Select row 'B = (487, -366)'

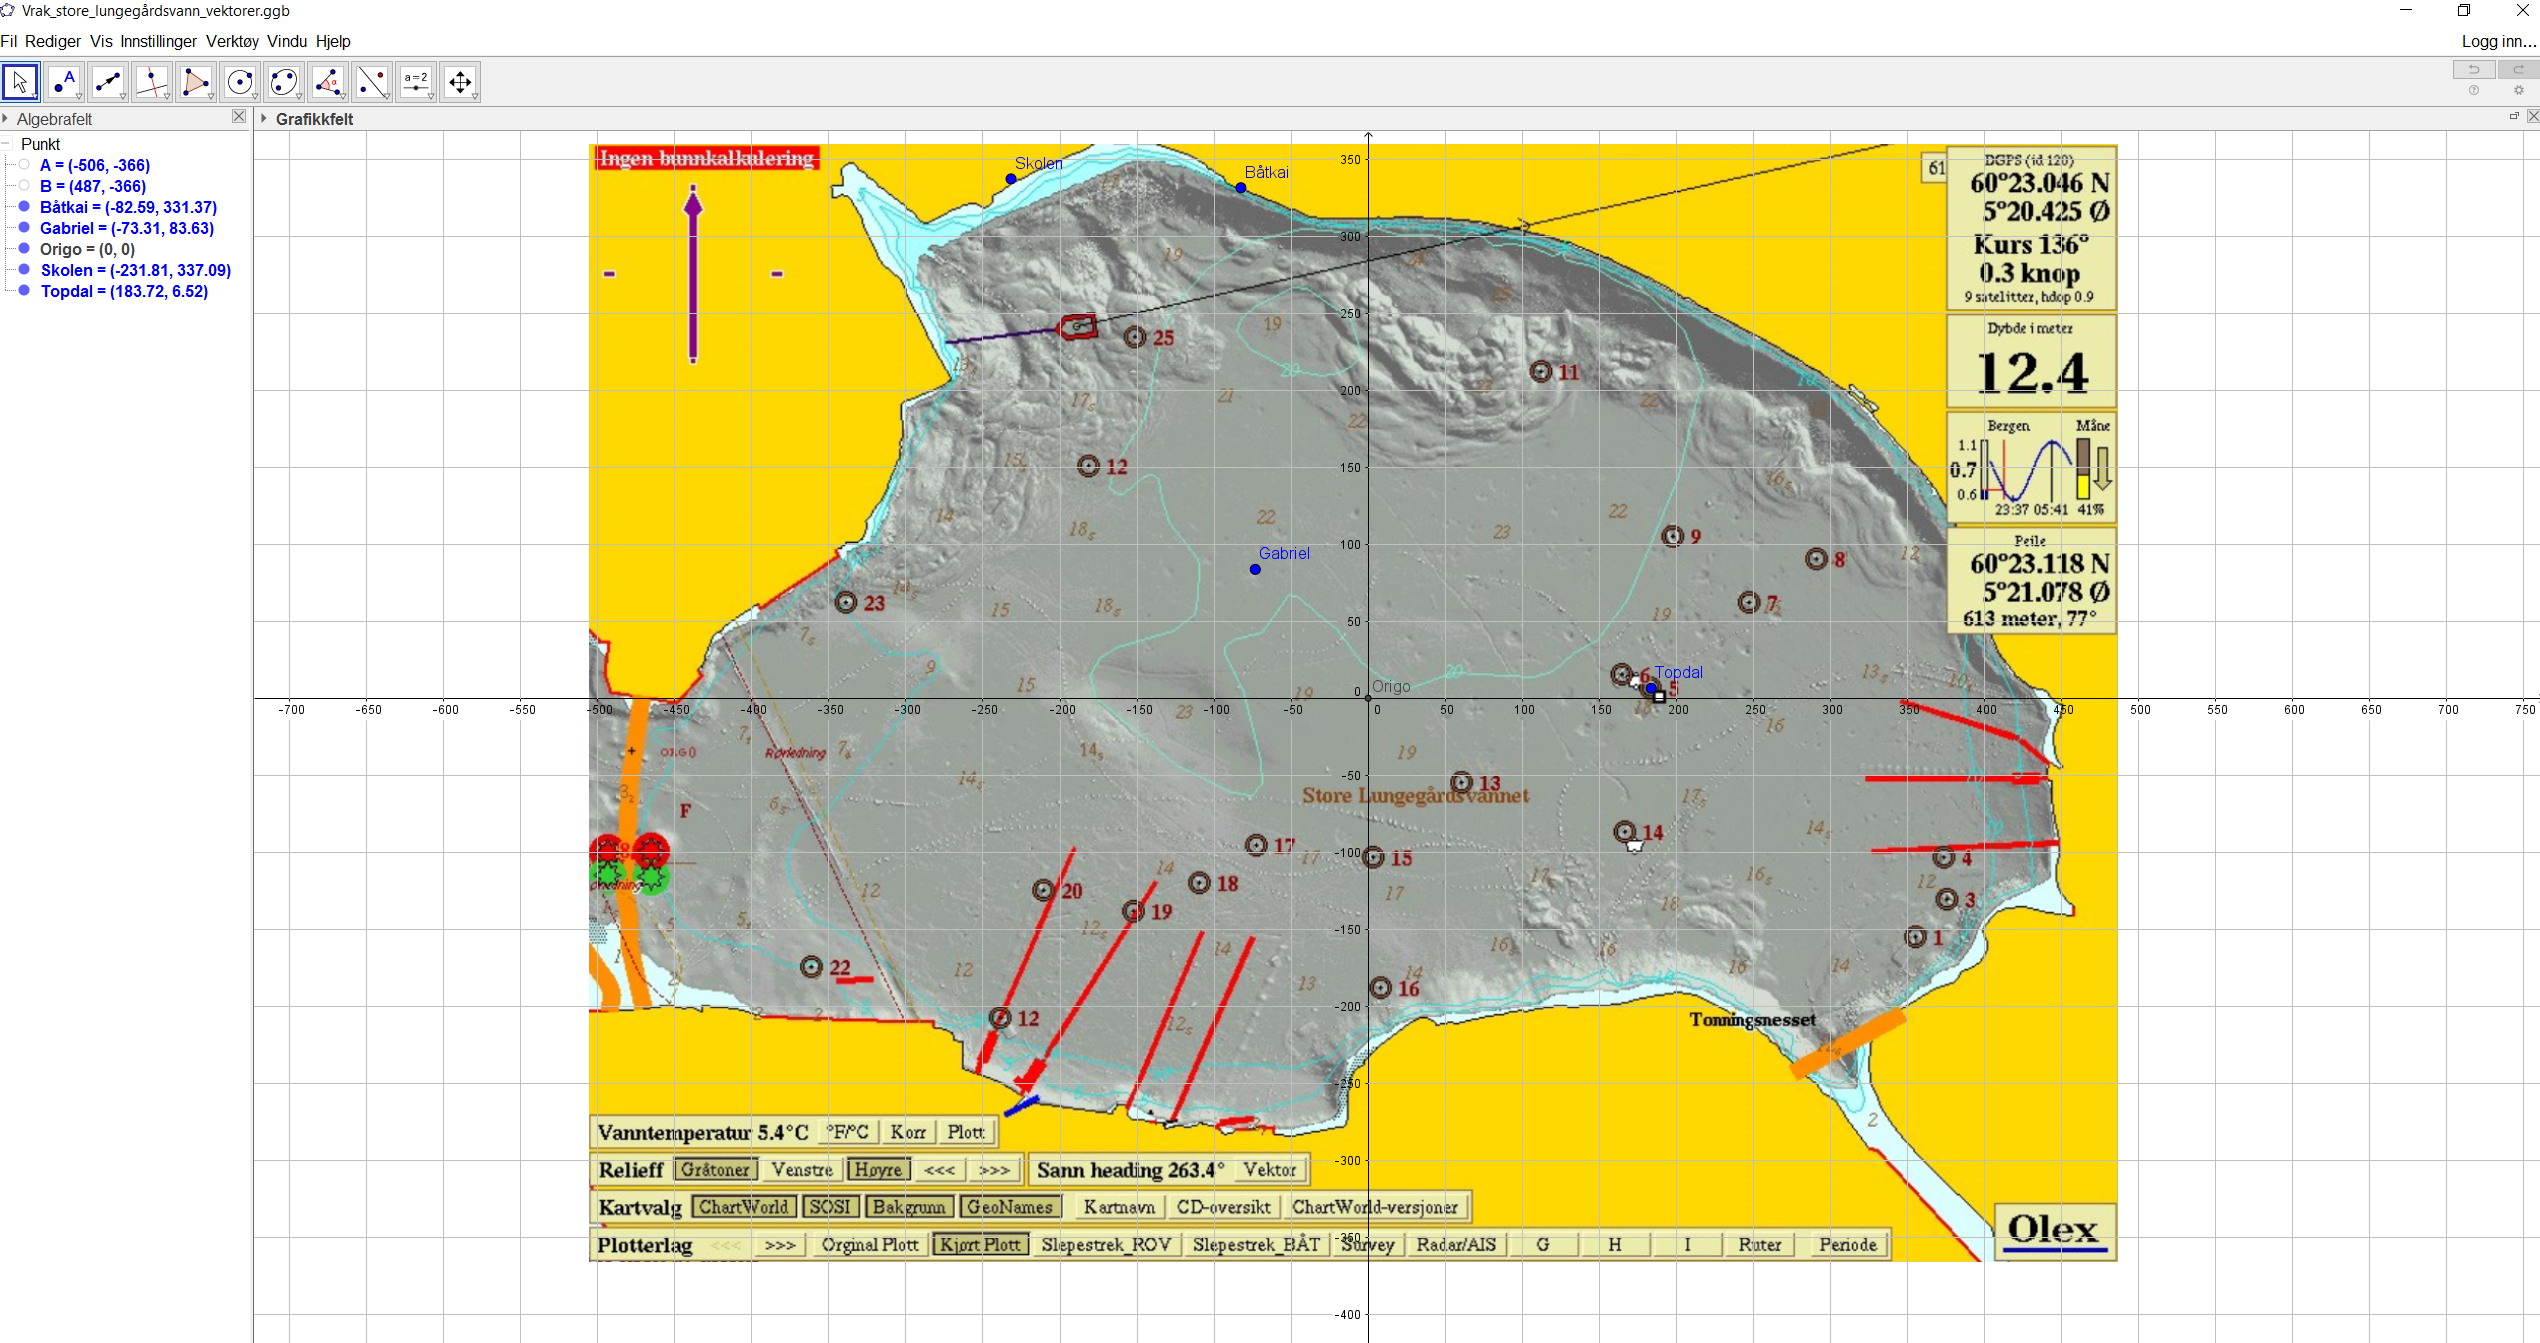tap(93, 186)
